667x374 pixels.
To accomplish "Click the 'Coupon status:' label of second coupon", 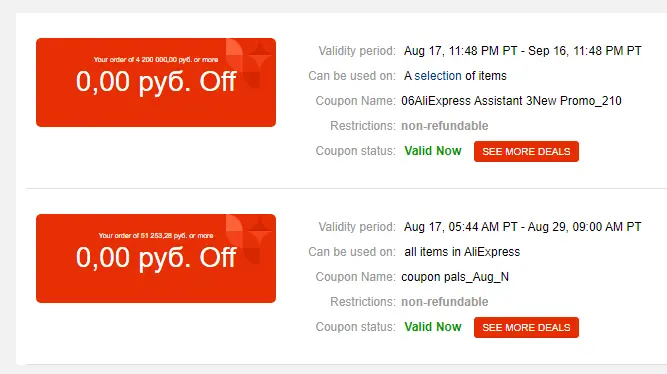I will pos(355,327).
